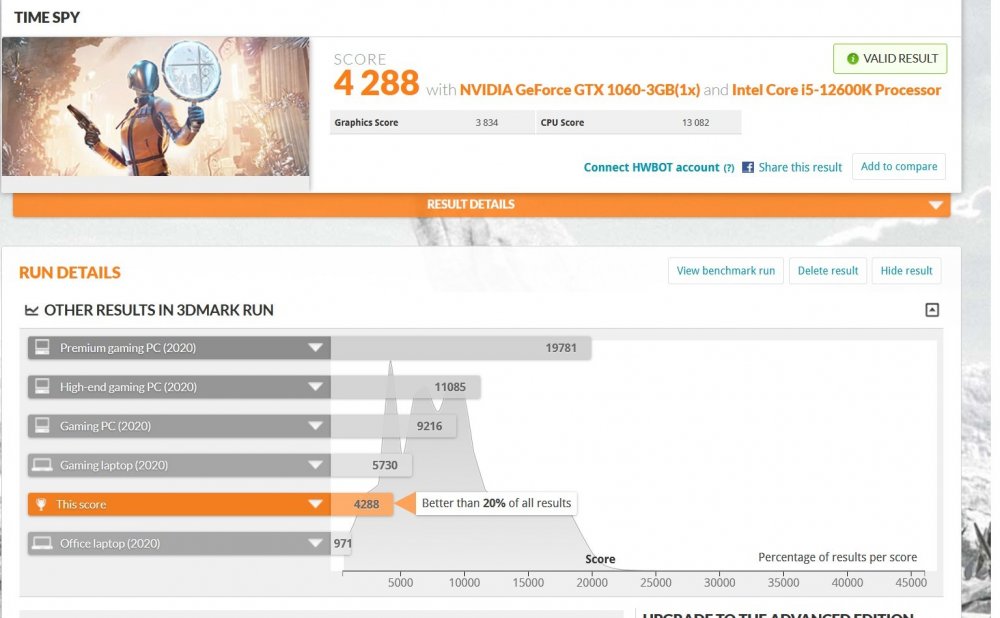The width and height of the screenshot is (1000, 618).
Task: Open the High-end gaming PC (2020) dropdown
Action: (x=316, y=386)
